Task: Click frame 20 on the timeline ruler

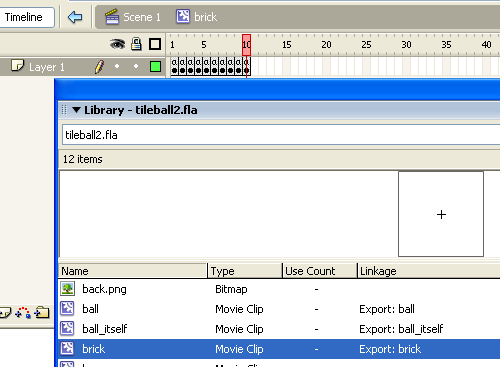Action: [x=326, y=45]
